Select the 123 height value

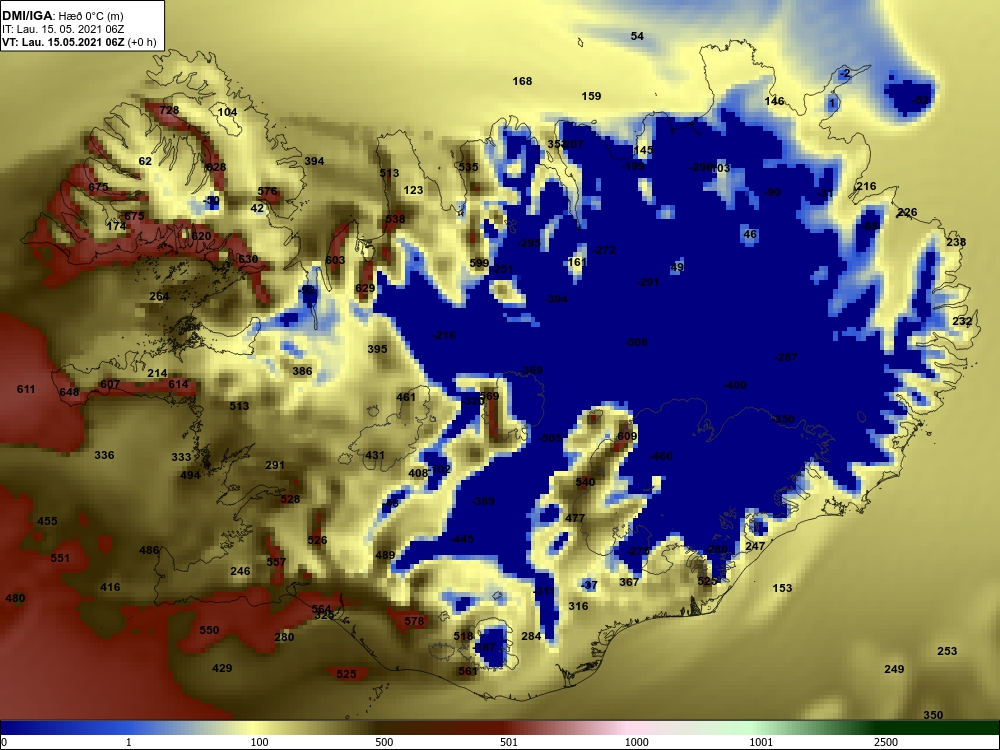click(413, 190)
